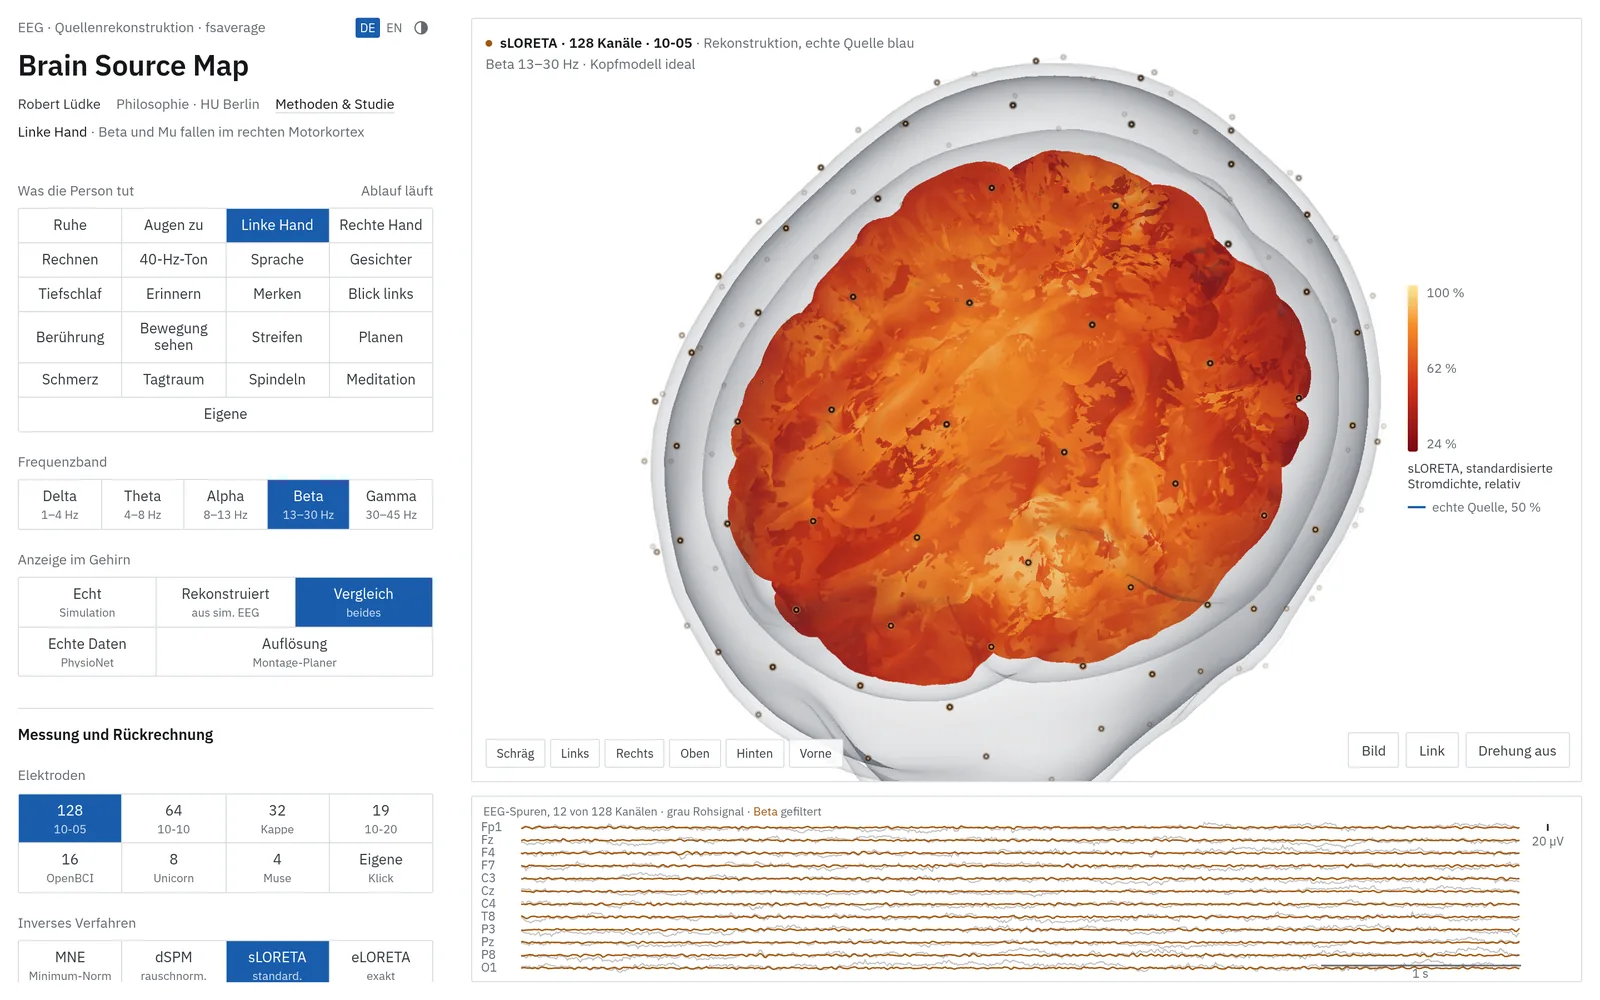Open the Methoden & Studie link

[x=335, y=104]
